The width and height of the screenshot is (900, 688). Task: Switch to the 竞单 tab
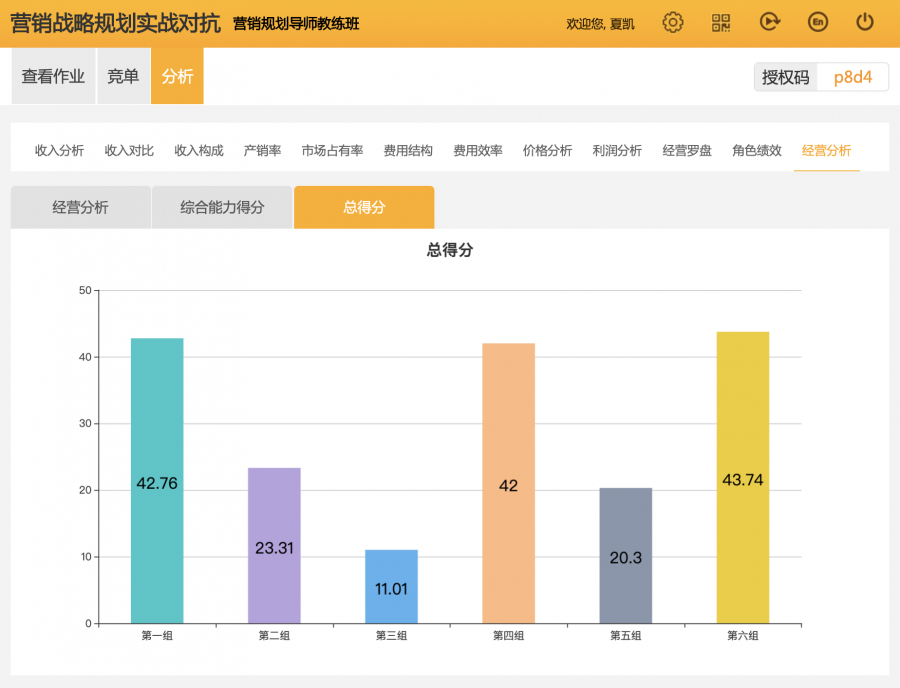tap(123, 76)
